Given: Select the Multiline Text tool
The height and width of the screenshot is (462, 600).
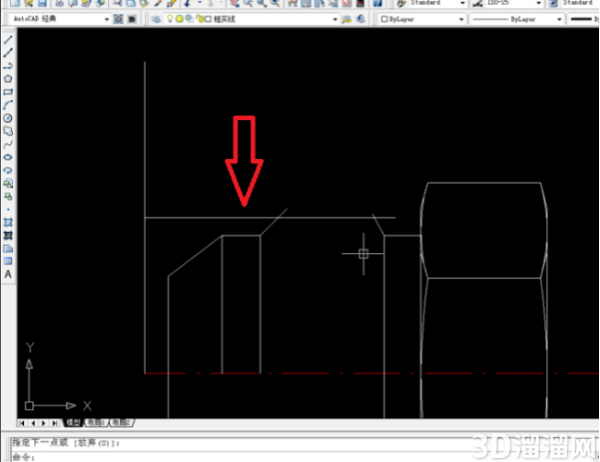Looking at the screenshot, I should (x=8, y=274).
